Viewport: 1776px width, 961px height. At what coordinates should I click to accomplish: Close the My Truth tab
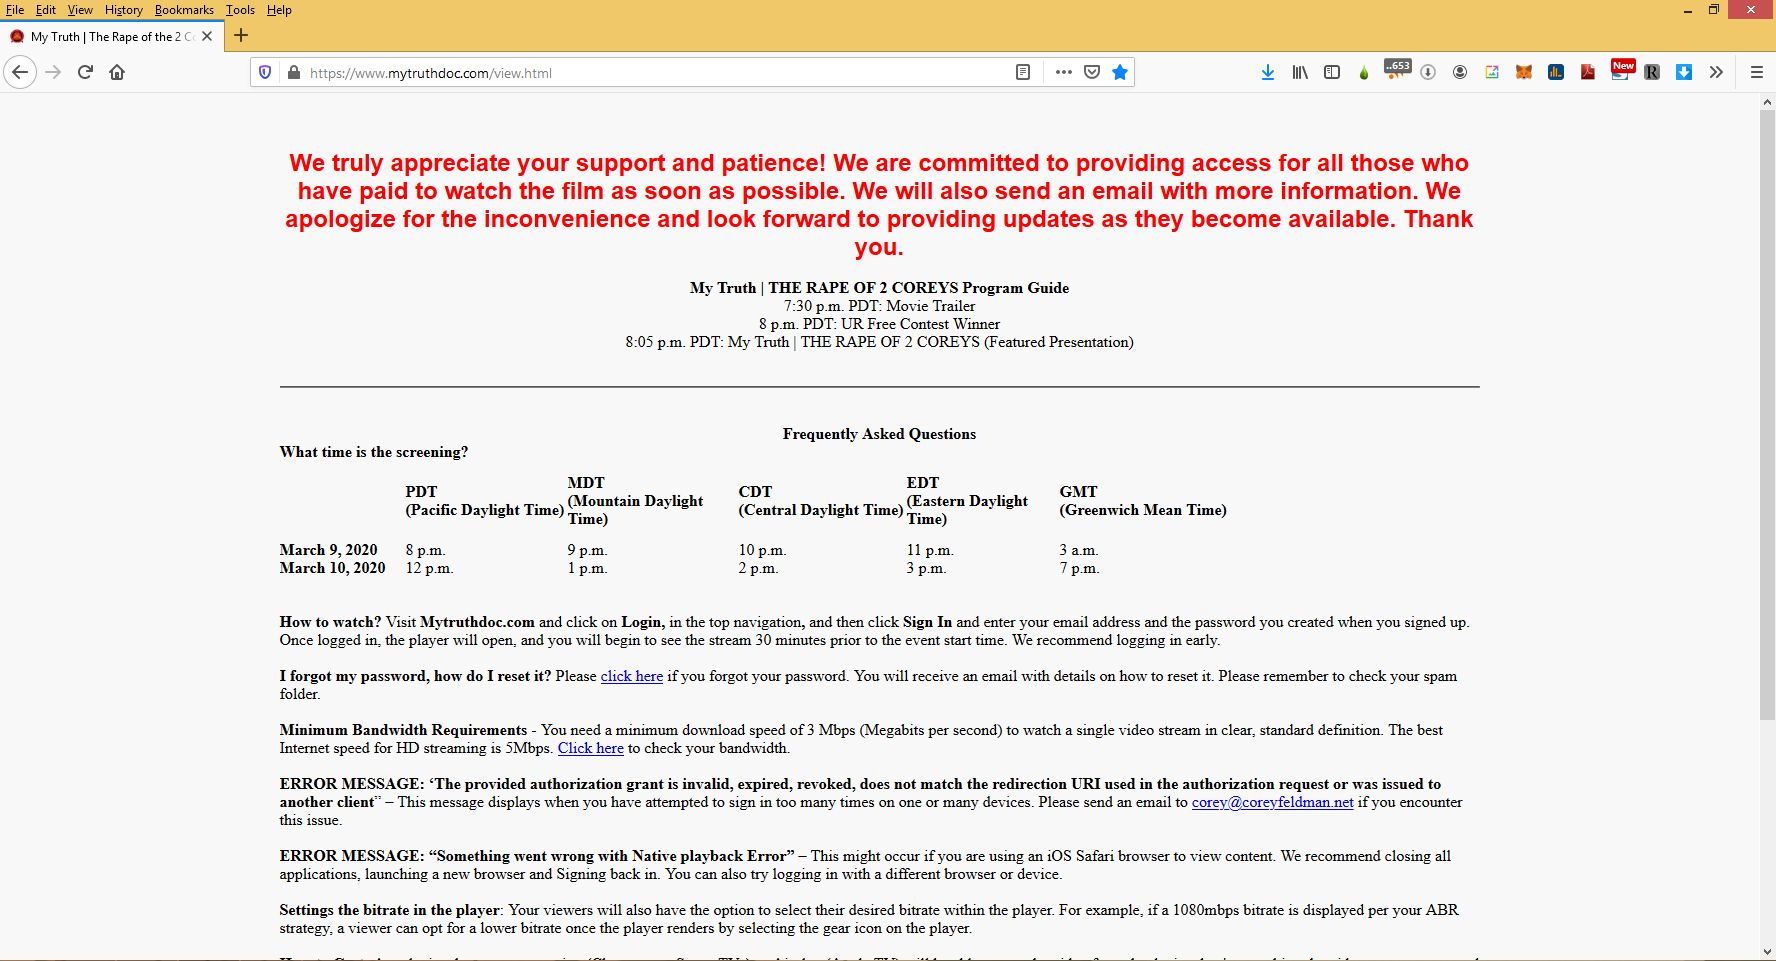point(207,36)
